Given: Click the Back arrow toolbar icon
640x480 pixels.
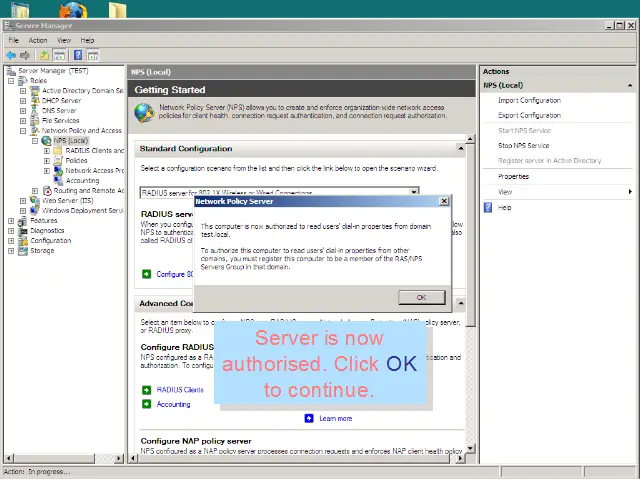Looking at the screenshot, I should point(11,55).
